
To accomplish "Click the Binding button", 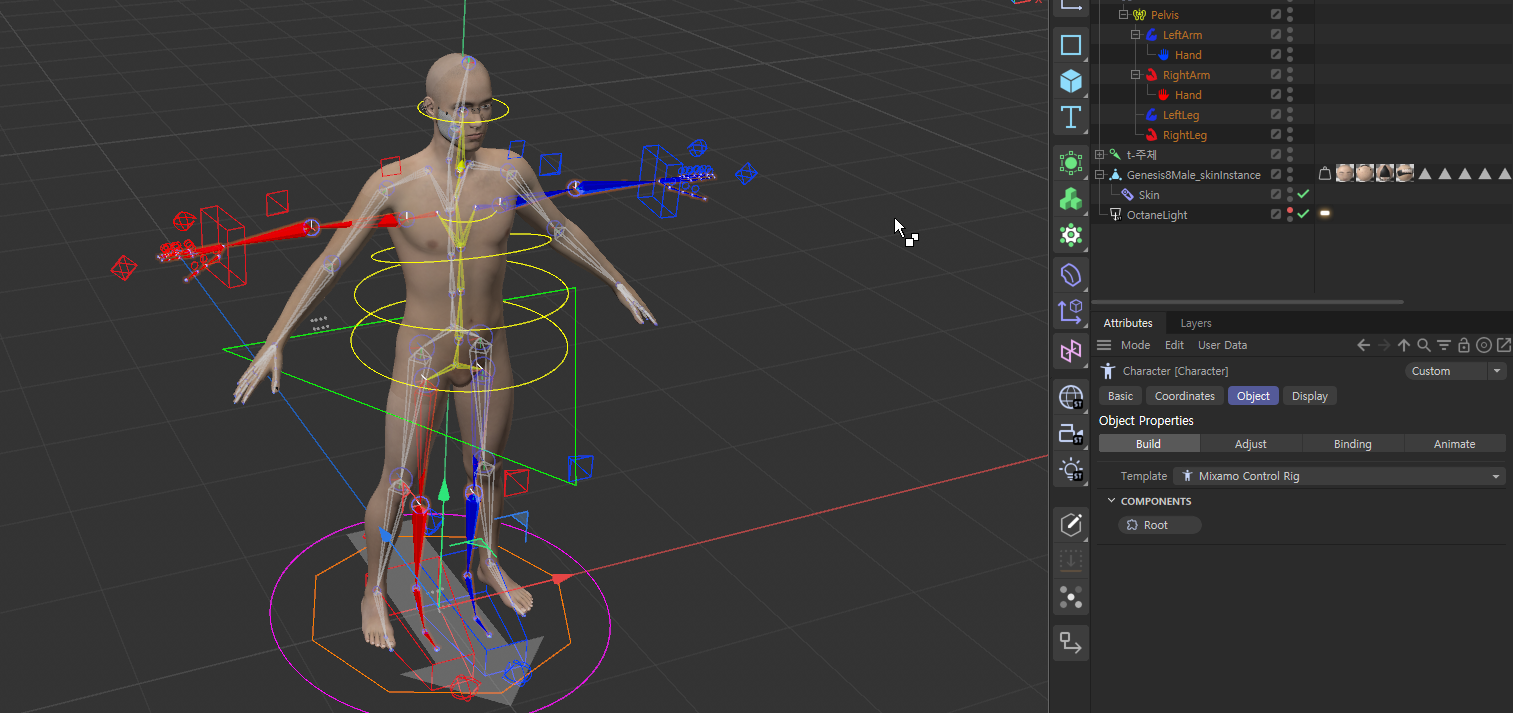I will pyautogui.click(x=1353, y=444).
